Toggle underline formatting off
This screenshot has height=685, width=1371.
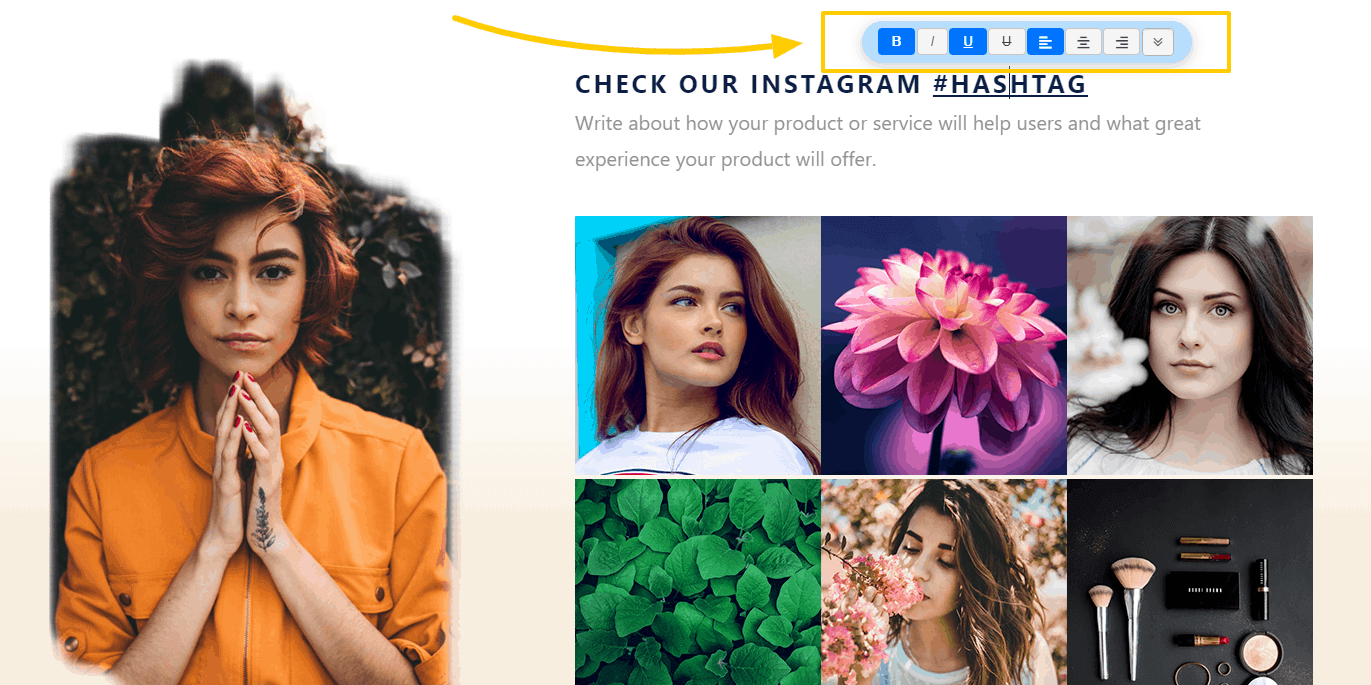968,42
